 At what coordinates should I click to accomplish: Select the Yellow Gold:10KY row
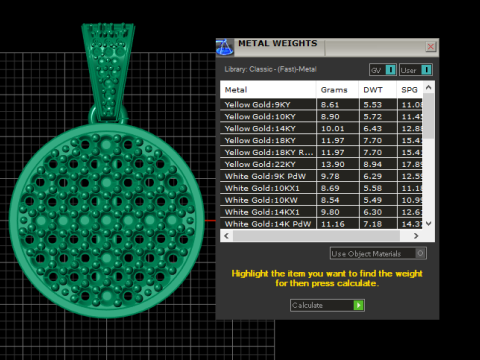coord(321,117)
